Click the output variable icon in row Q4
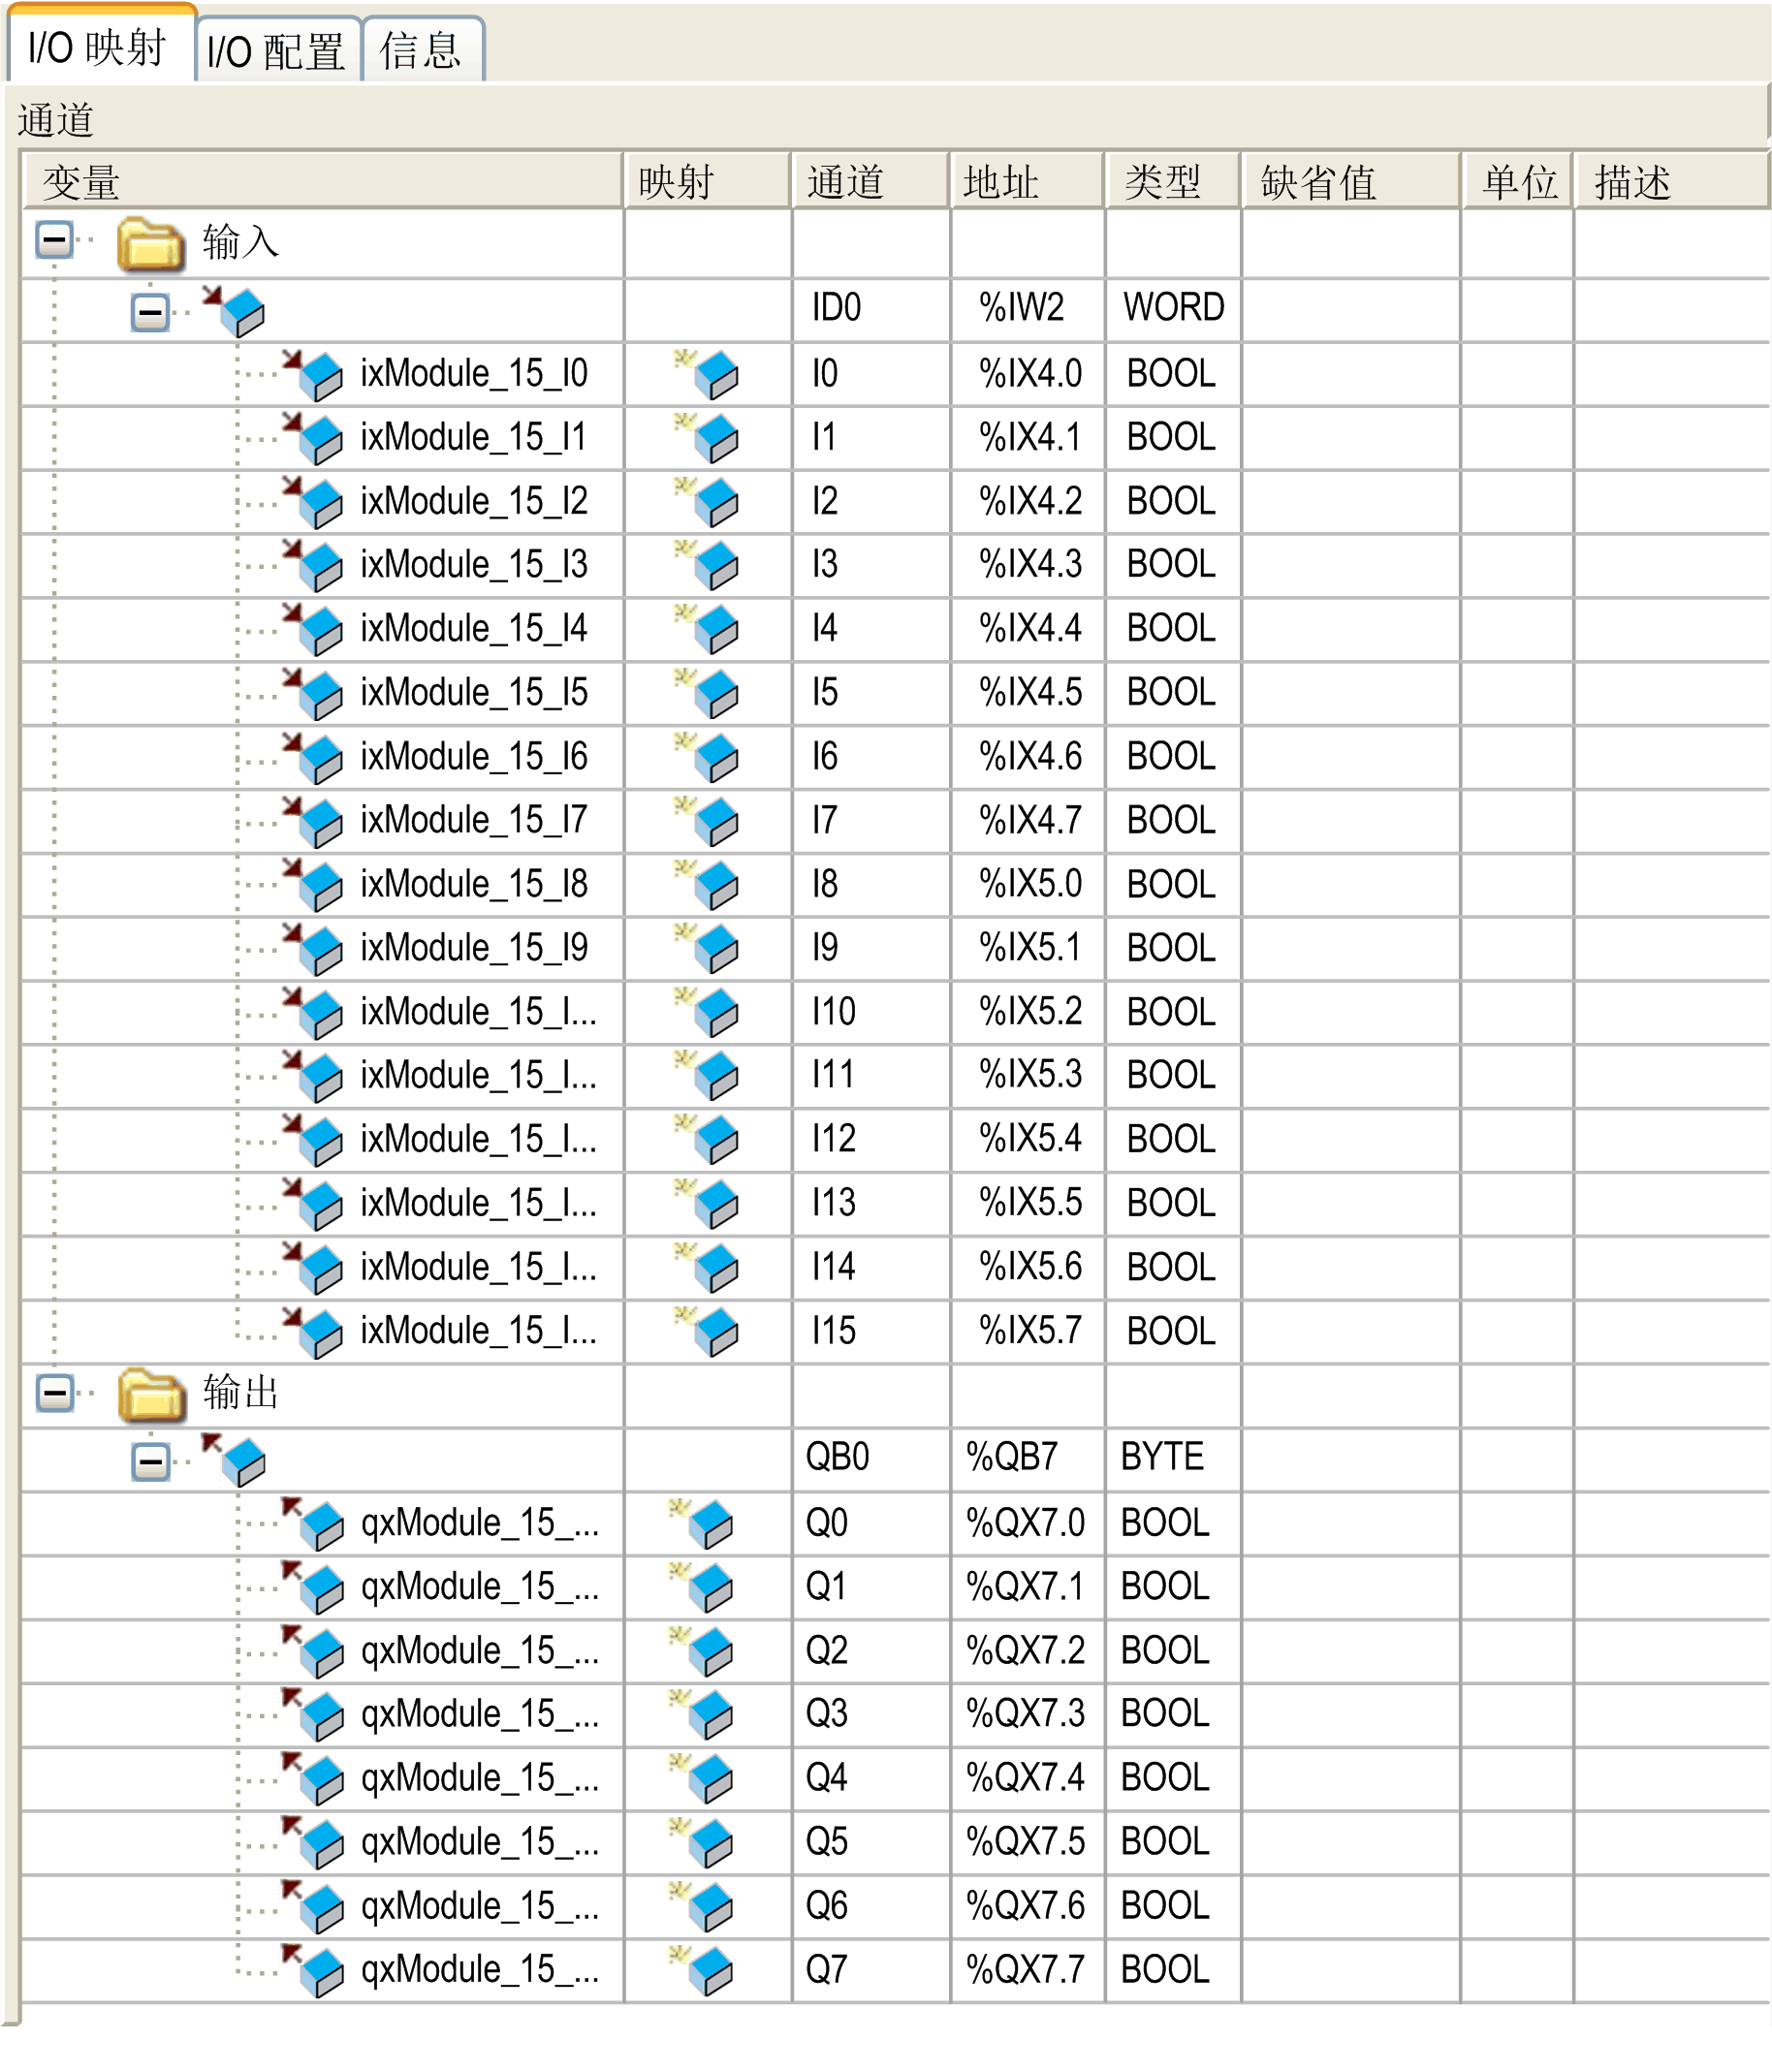 314,1779
